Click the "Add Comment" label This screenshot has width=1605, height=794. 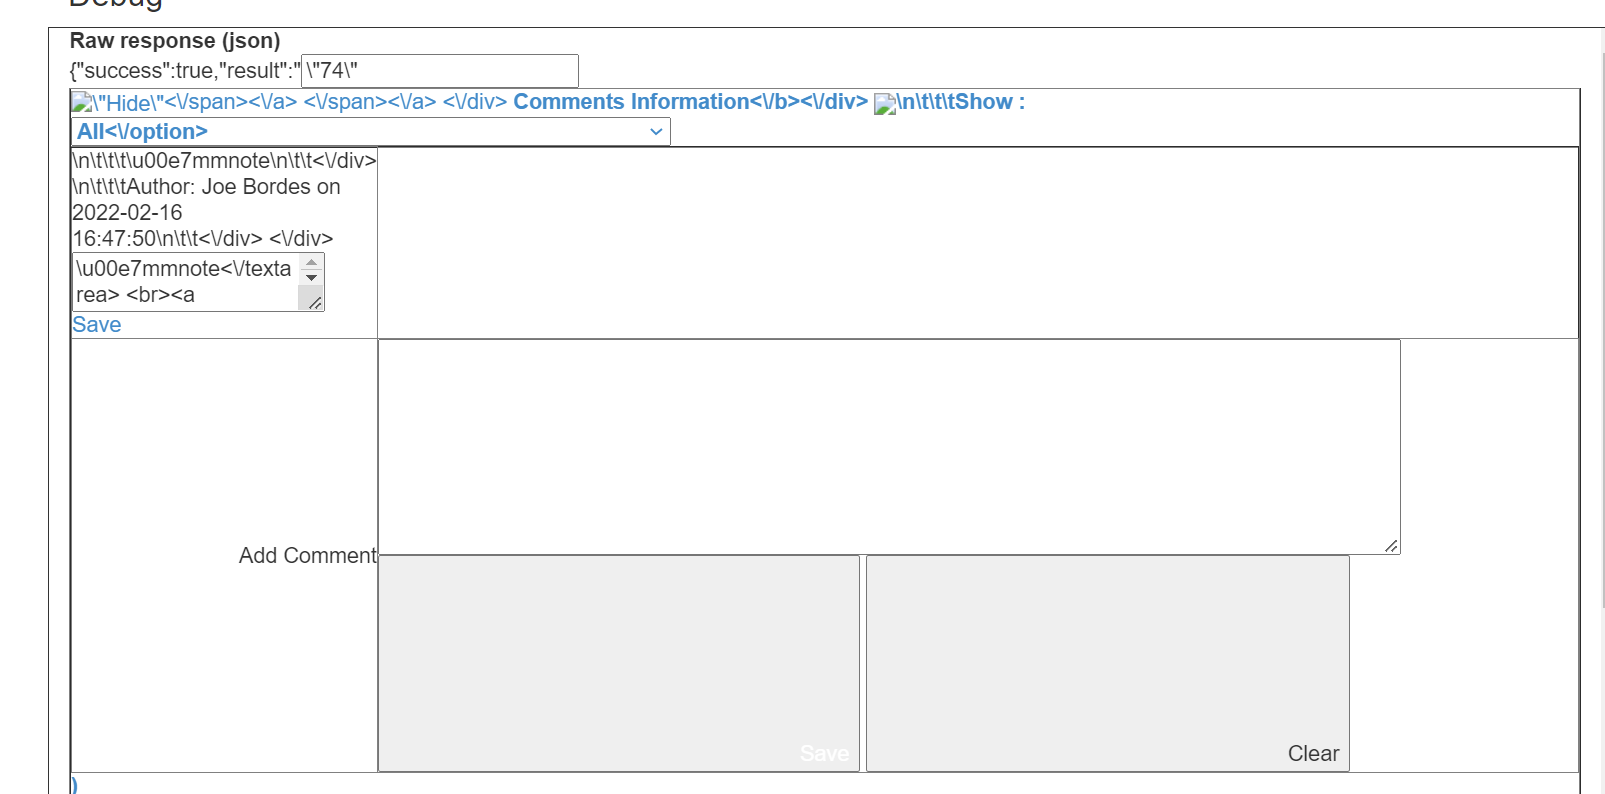click(x=307, y=556)
